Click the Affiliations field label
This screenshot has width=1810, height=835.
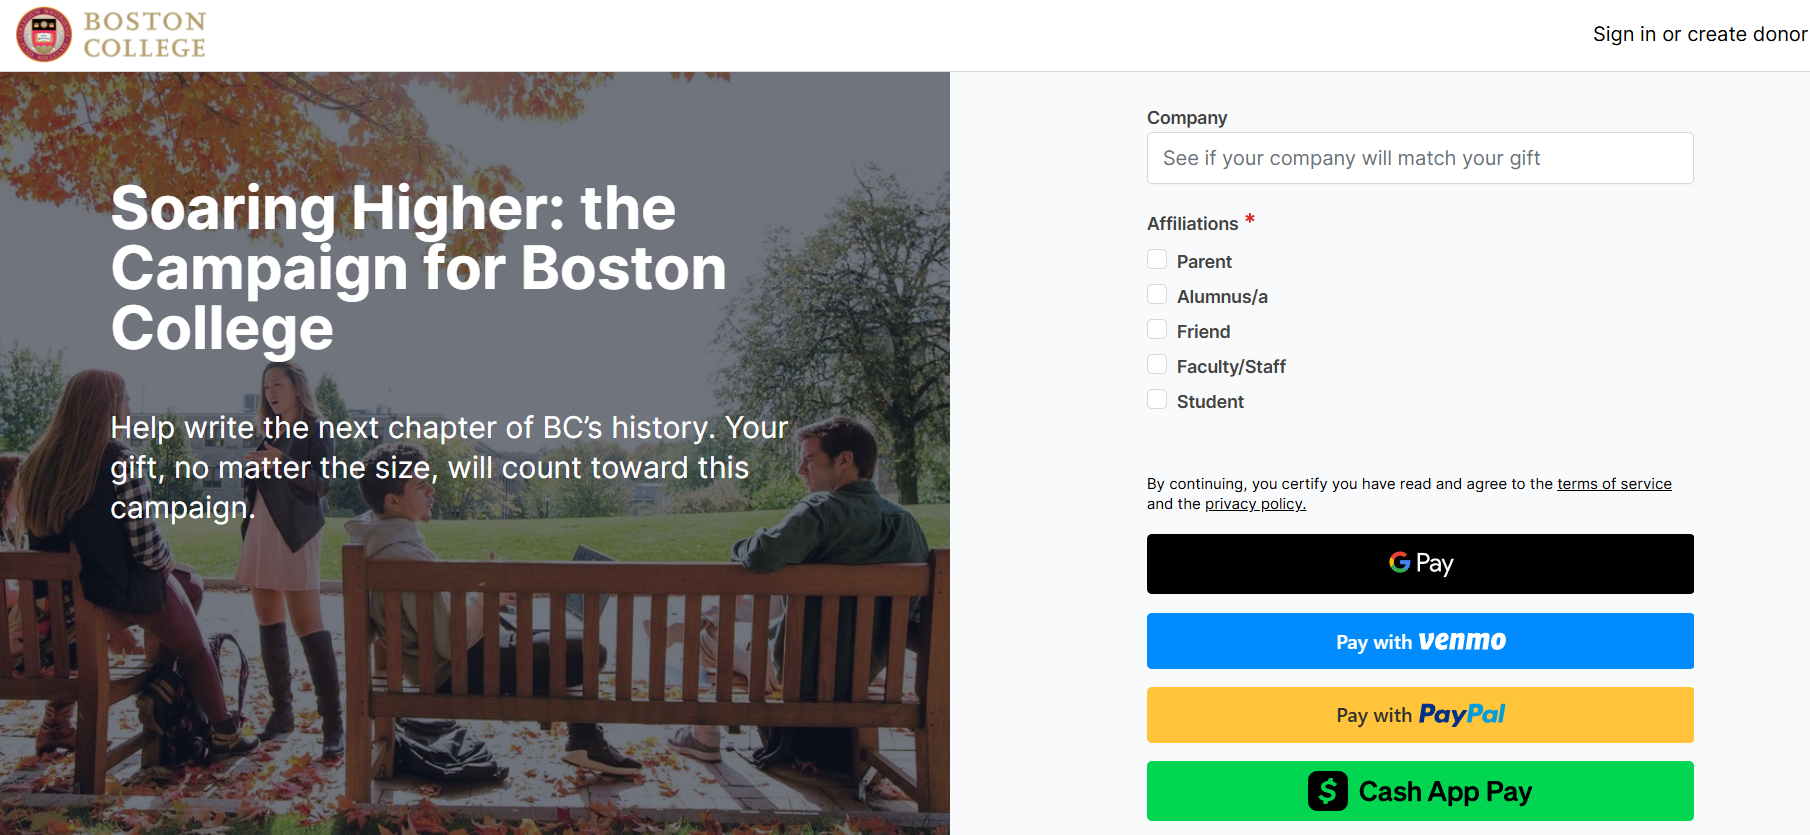1192,224
